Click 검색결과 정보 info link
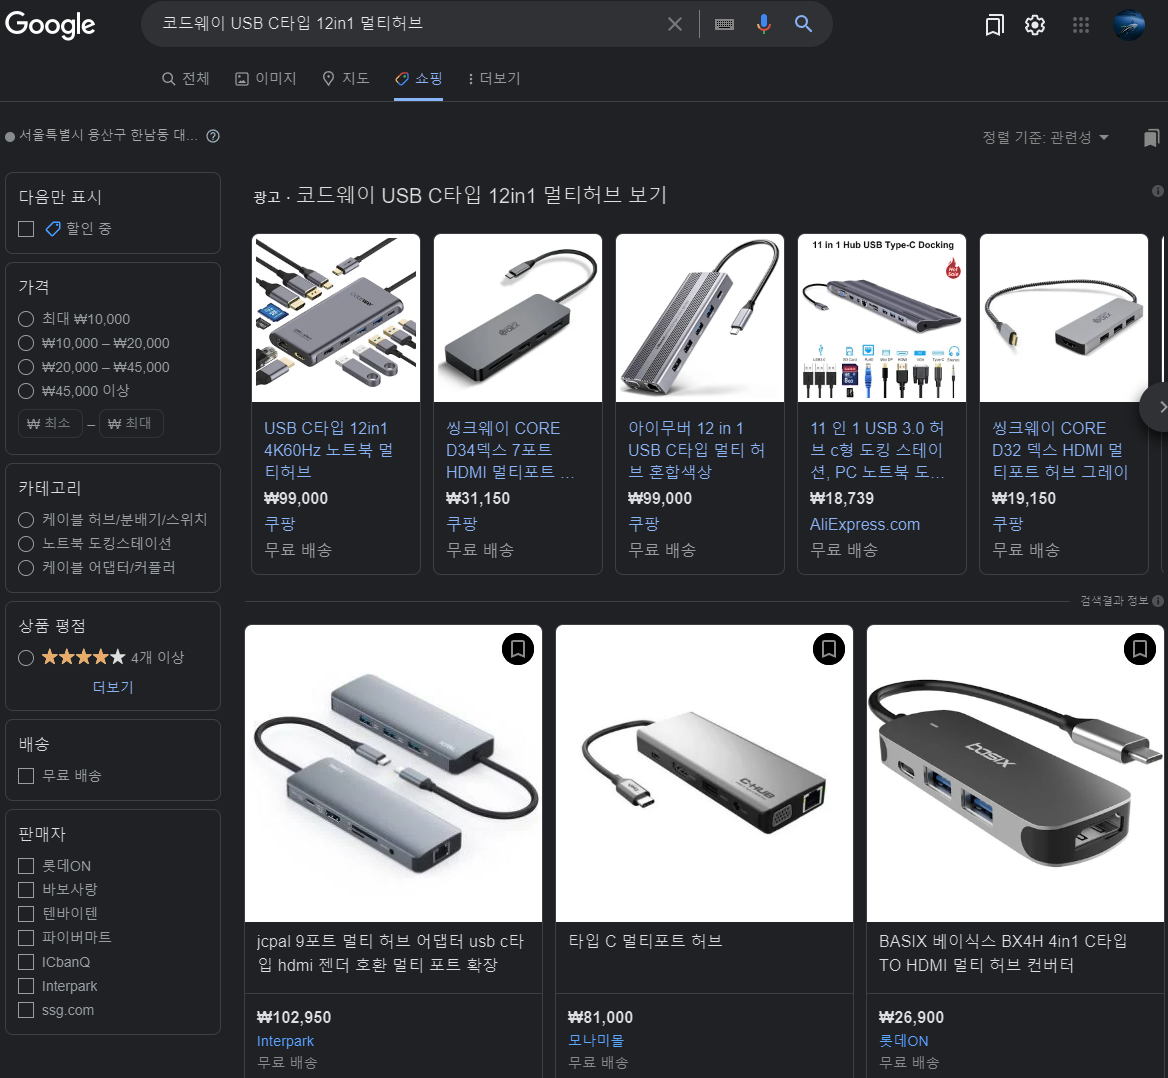Image resolution: width=1168 pixels, height=1078 pixels. [1121, 600]
